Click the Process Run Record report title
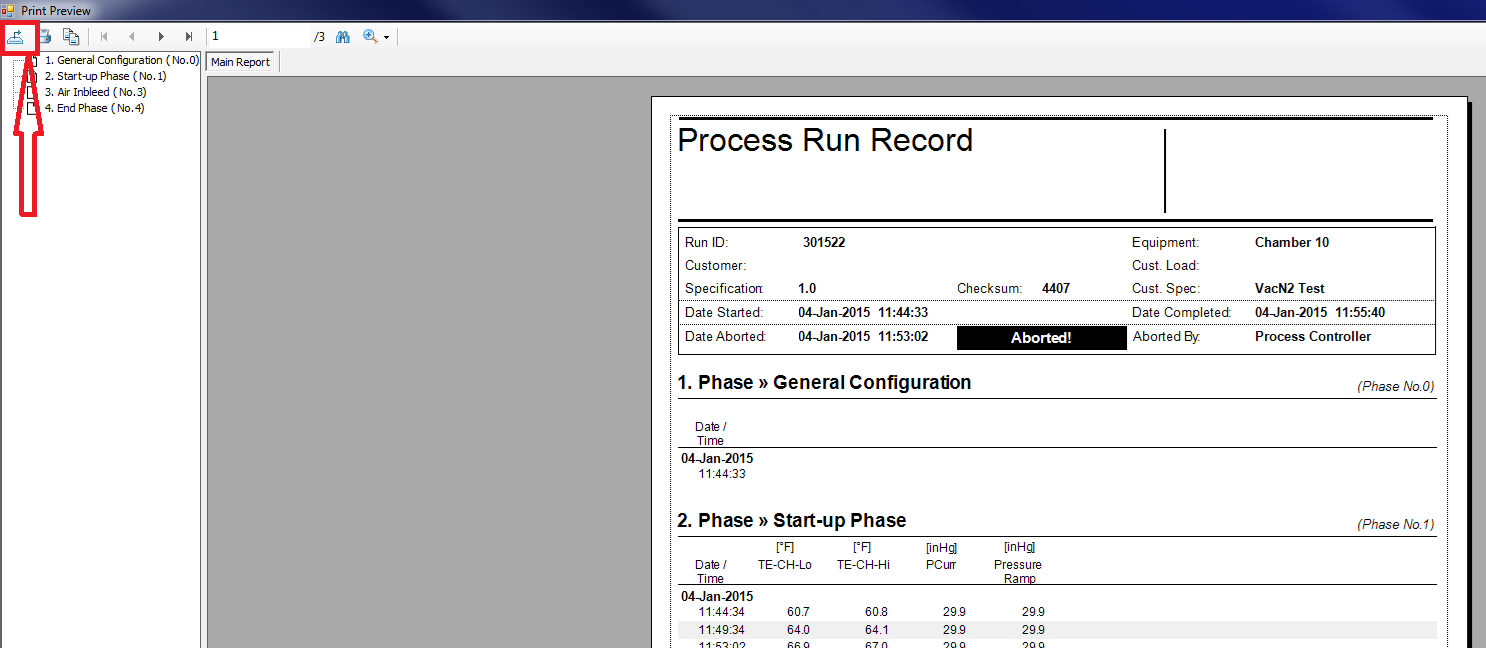The image size is (1486, 648). click(825, 141)
